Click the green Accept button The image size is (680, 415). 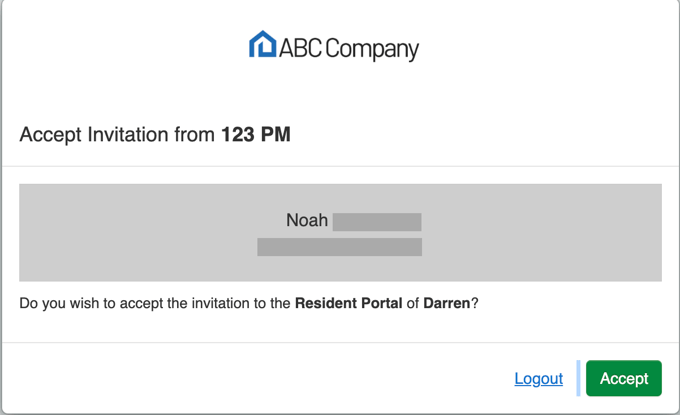click(x=624, y=378)
